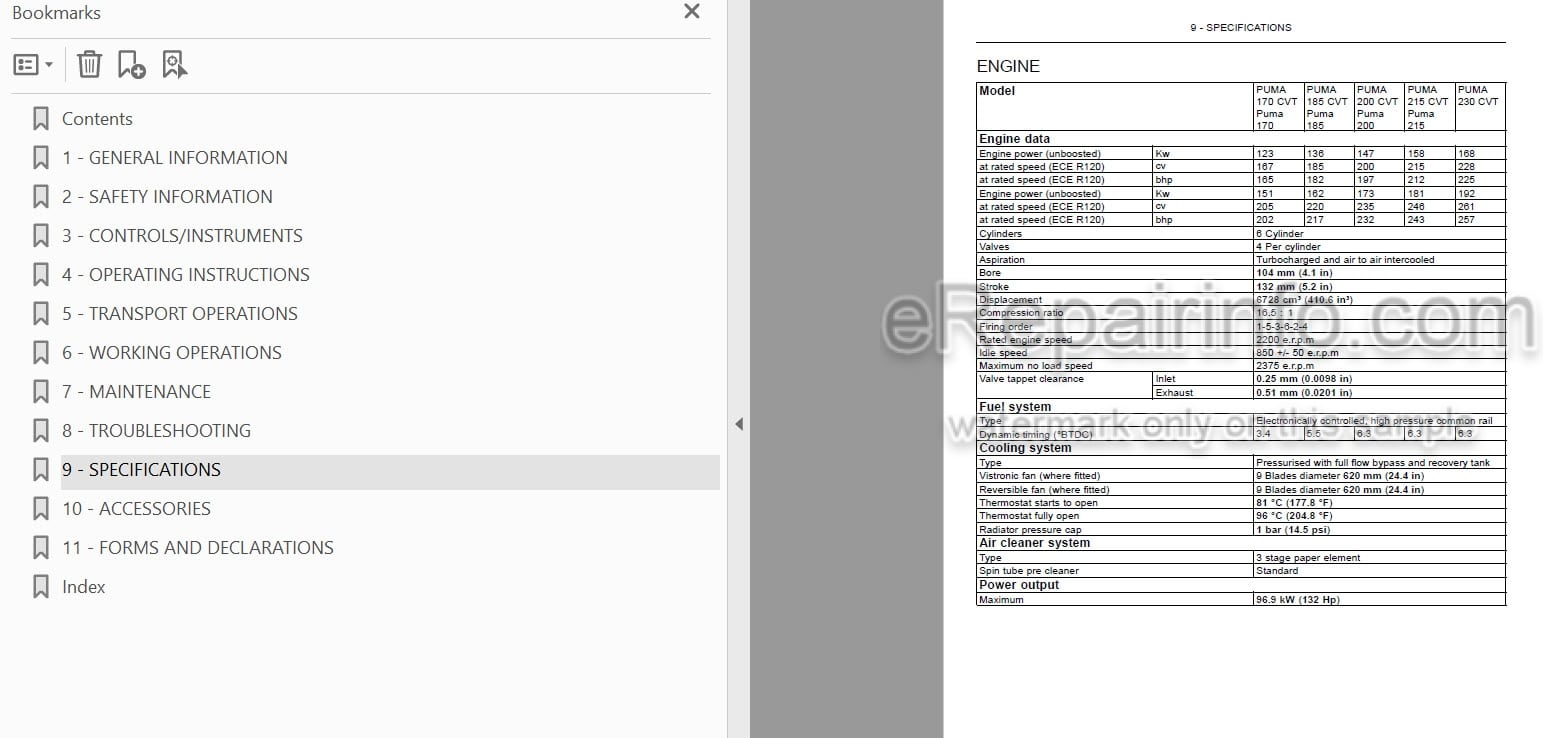Click the 'Cooling system' section header
1543x738 pixels.
click(1025, 448)
